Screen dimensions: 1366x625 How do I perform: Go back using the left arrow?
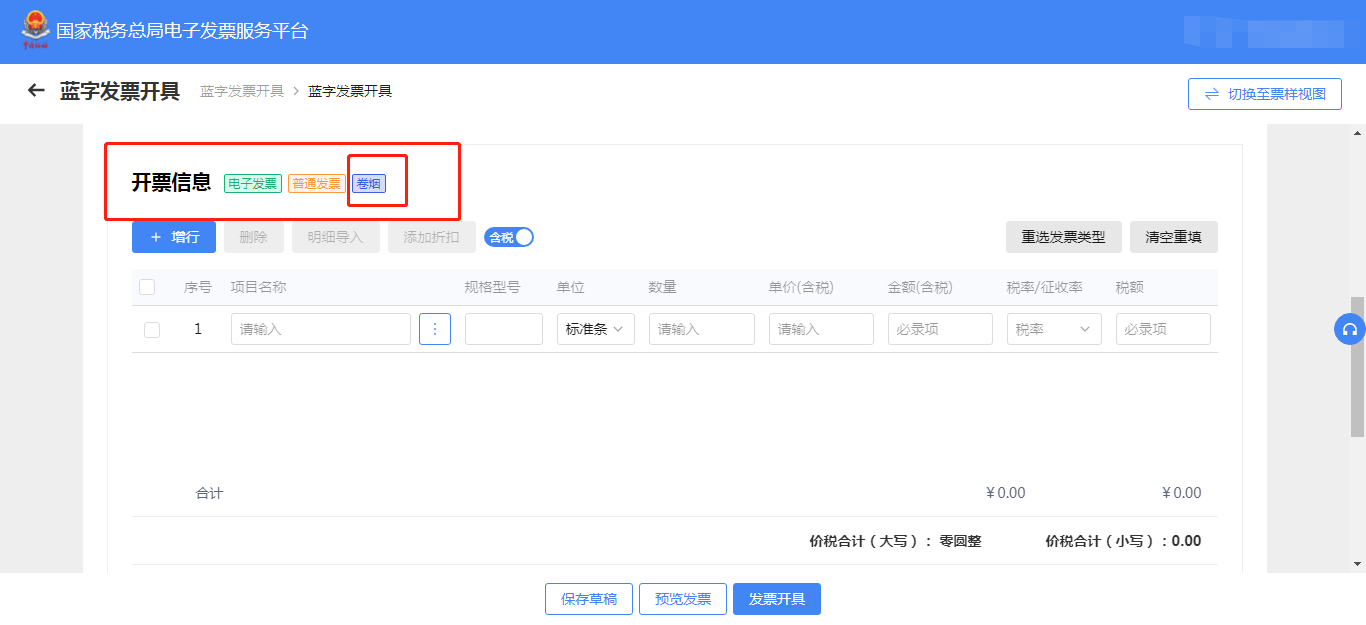[x=36, y=91]
